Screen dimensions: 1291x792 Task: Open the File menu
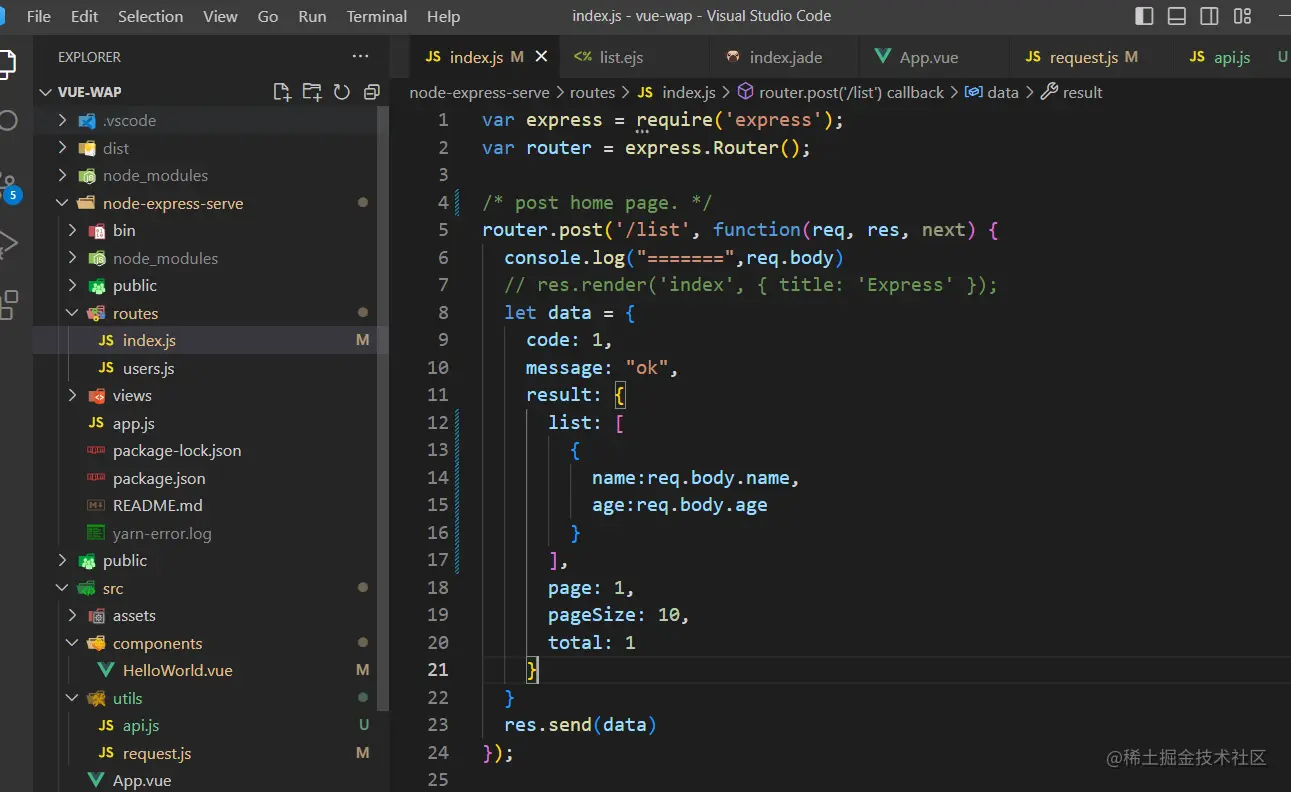point(38,17)
